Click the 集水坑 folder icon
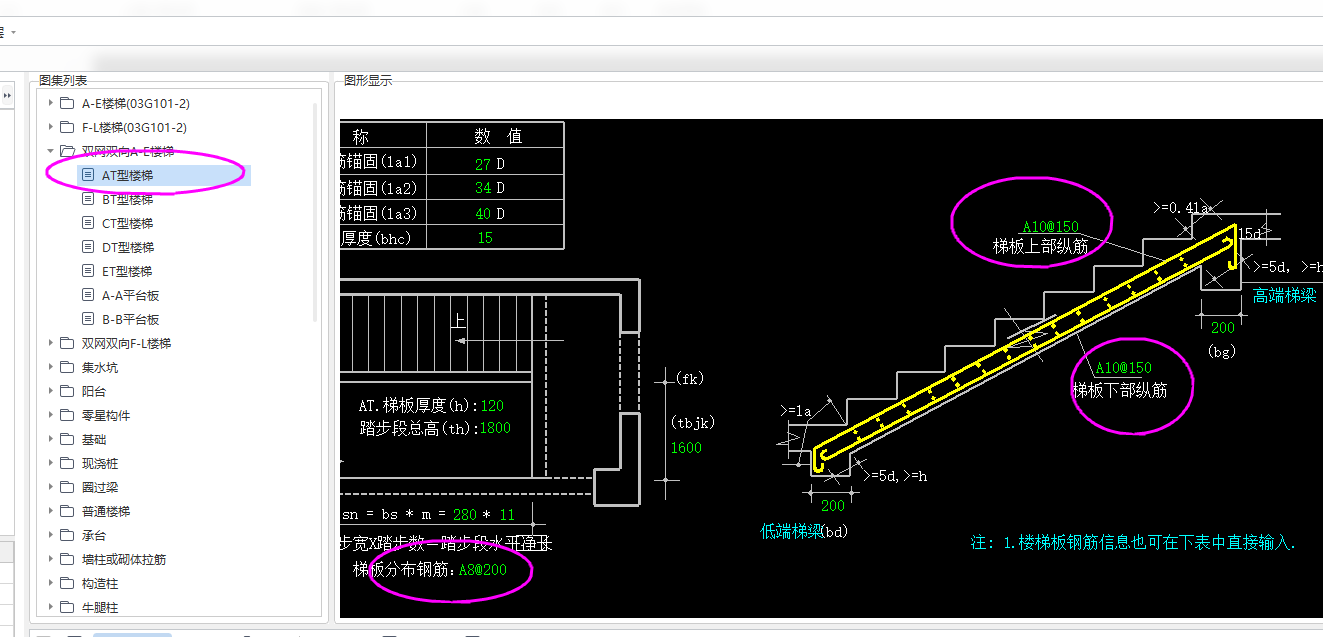 click(67, 367)
